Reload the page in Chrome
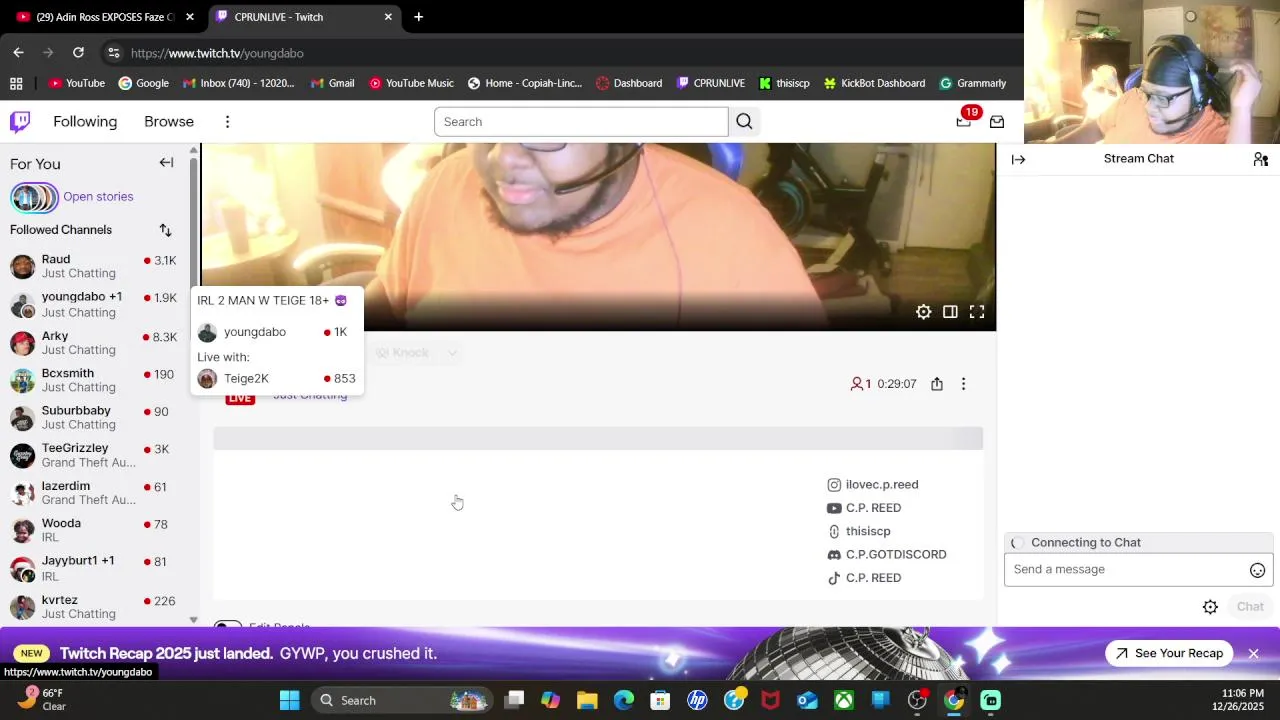 (x=78, y=52)
